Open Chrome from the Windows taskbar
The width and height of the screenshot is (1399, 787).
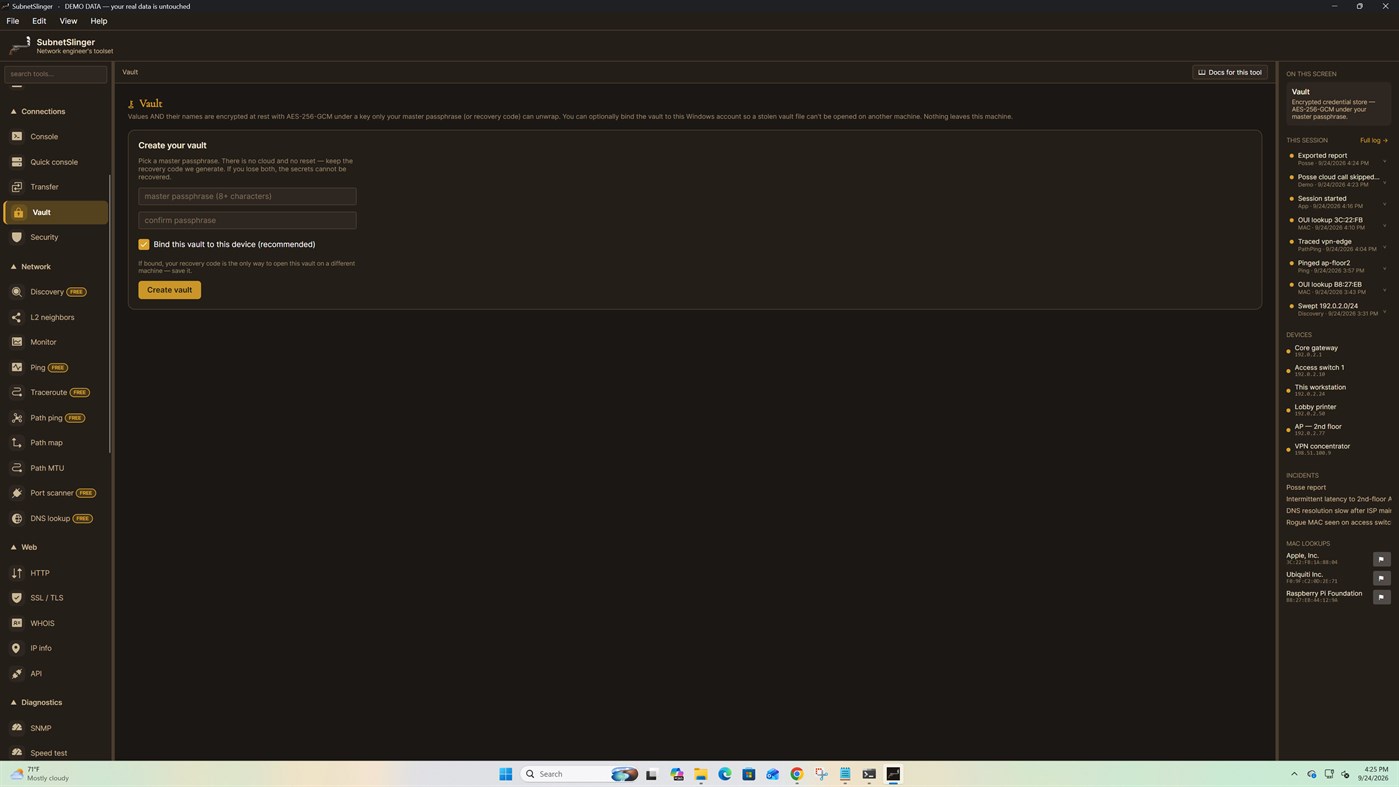[797, 774]
